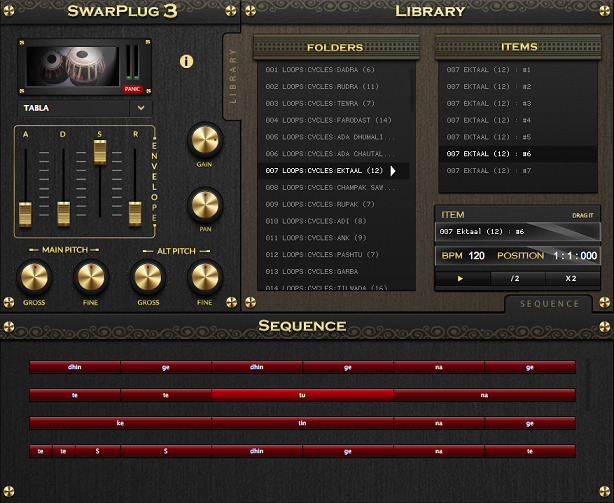Screen dimensions: 614x503
Task: Click the Alt Pitch GROSS knob
Action: point(148,277)
